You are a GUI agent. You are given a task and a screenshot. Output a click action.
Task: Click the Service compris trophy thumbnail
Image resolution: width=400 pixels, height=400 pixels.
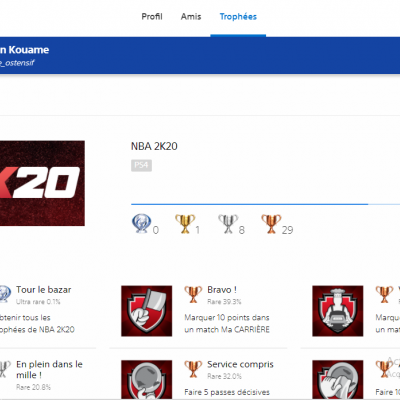[147, 380]
